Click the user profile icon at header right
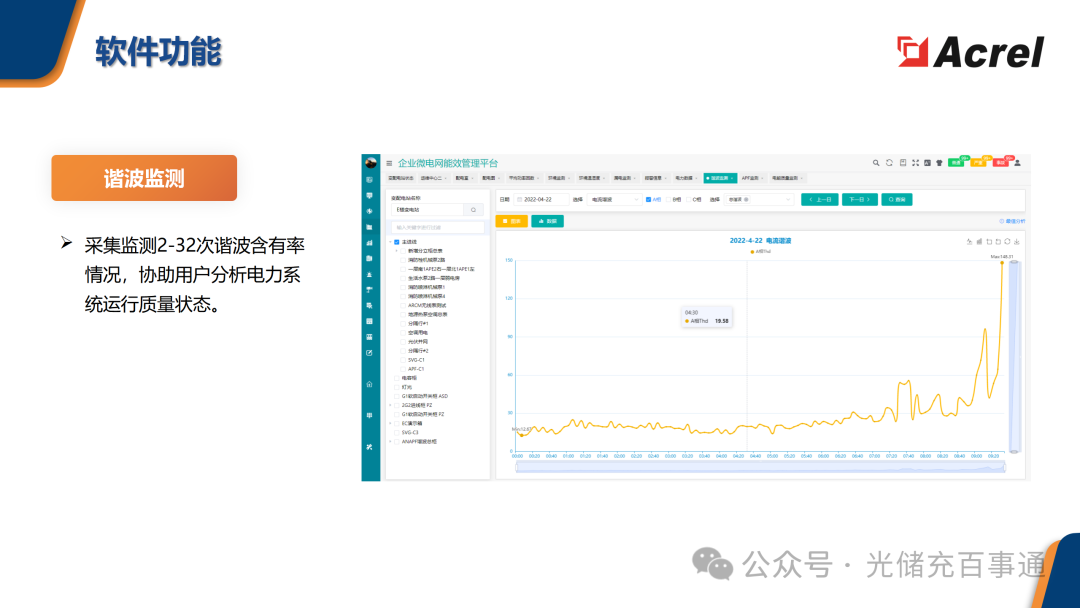The height and width of the screenshot is (608, 1080). point(1017,163)
